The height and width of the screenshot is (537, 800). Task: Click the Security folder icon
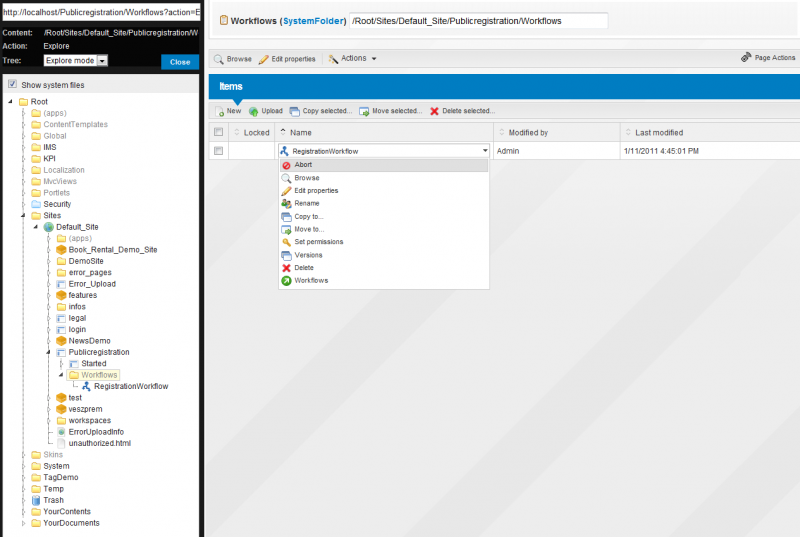pyautogui.click(x=36, y=204)
